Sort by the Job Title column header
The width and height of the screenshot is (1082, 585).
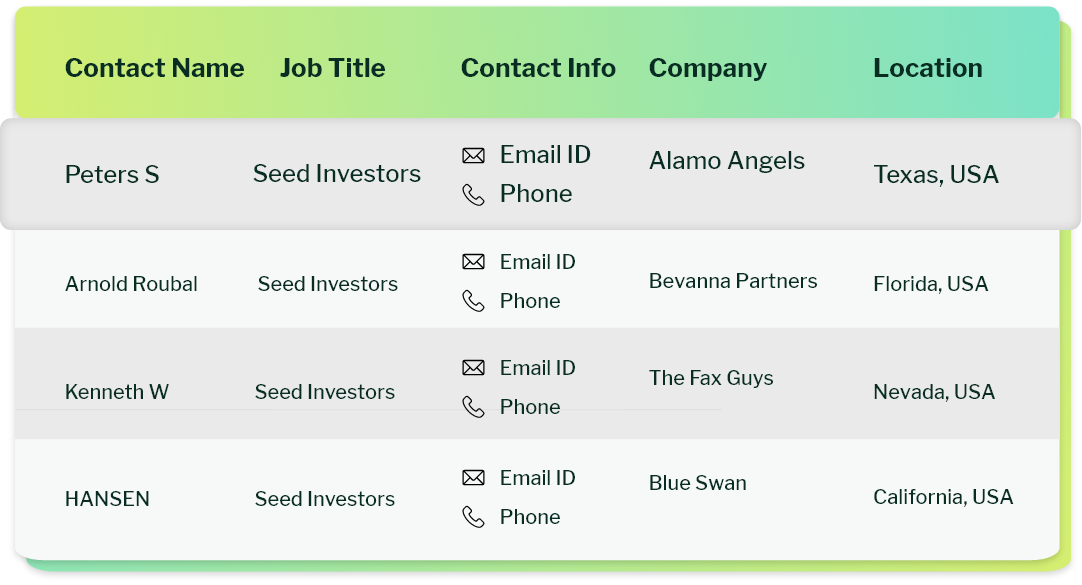pos(332,68)
